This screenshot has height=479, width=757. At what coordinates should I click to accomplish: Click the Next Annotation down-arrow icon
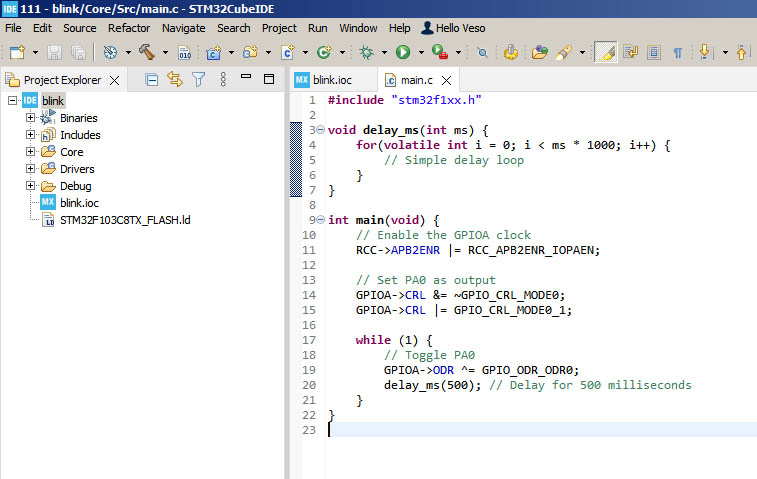point(704,51)
